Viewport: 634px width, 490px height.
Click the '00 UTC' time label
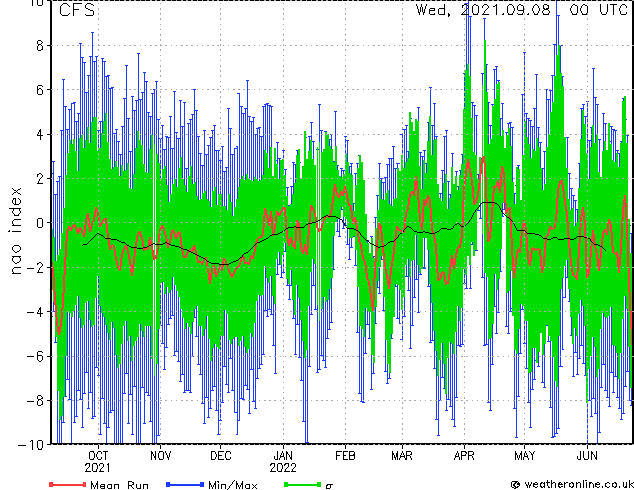point(599,10)
